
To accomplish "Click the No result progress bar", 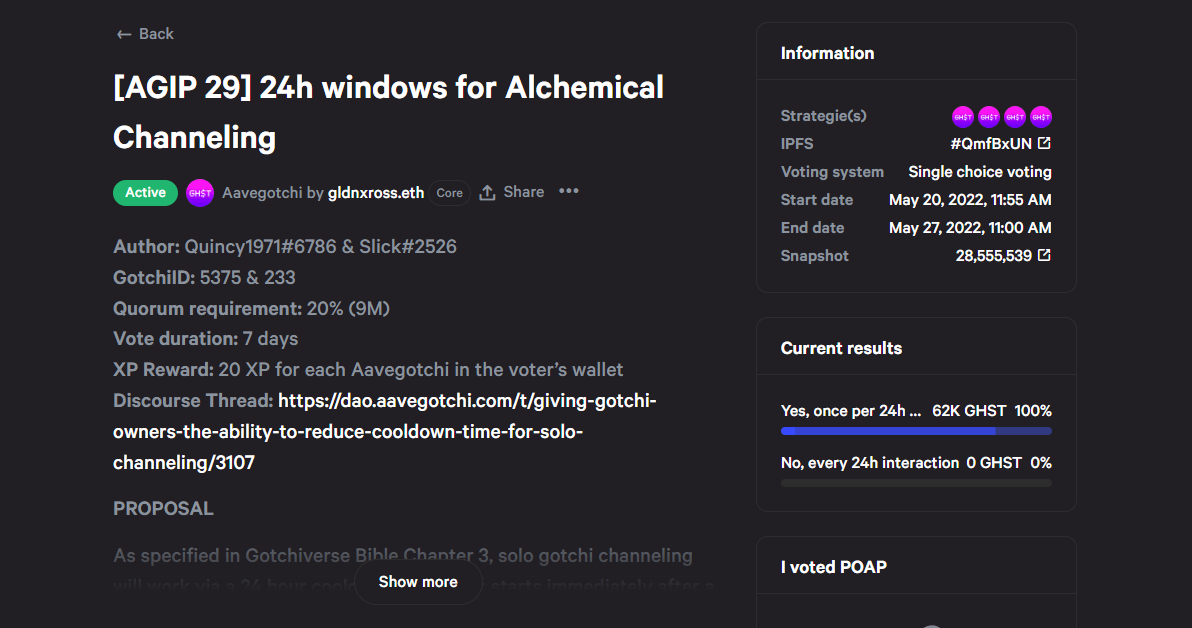I will 916,483.
